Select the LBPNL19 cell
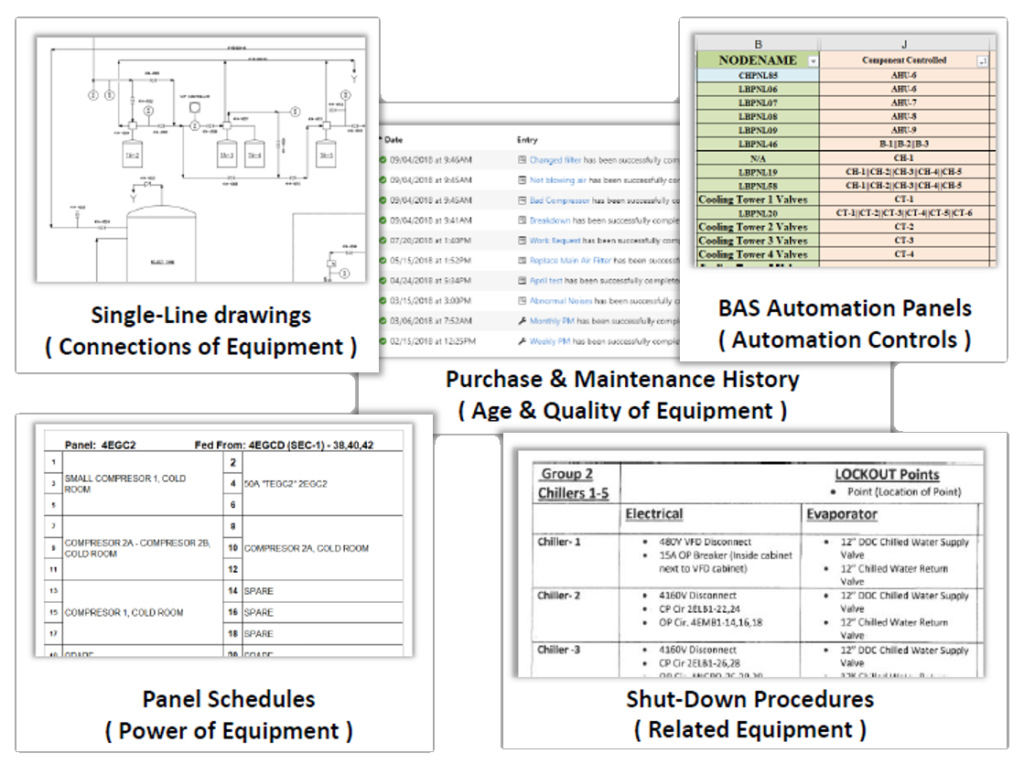The image size is (1024, 764). point(758,172)
